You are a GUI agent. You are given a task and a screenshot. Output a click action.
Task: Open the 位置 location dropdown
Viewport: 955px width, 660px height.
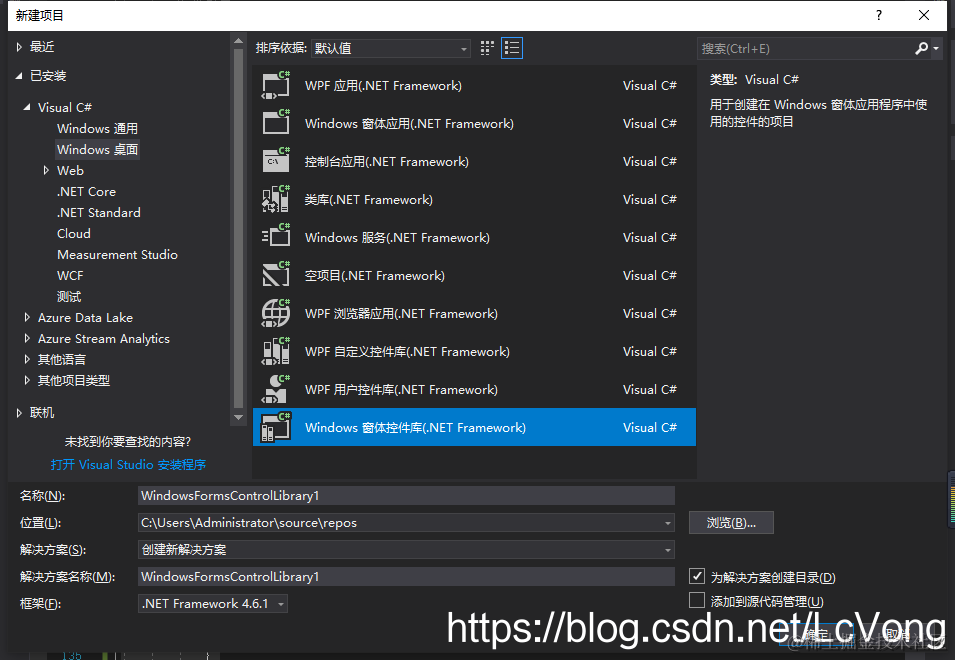[668, 523]
